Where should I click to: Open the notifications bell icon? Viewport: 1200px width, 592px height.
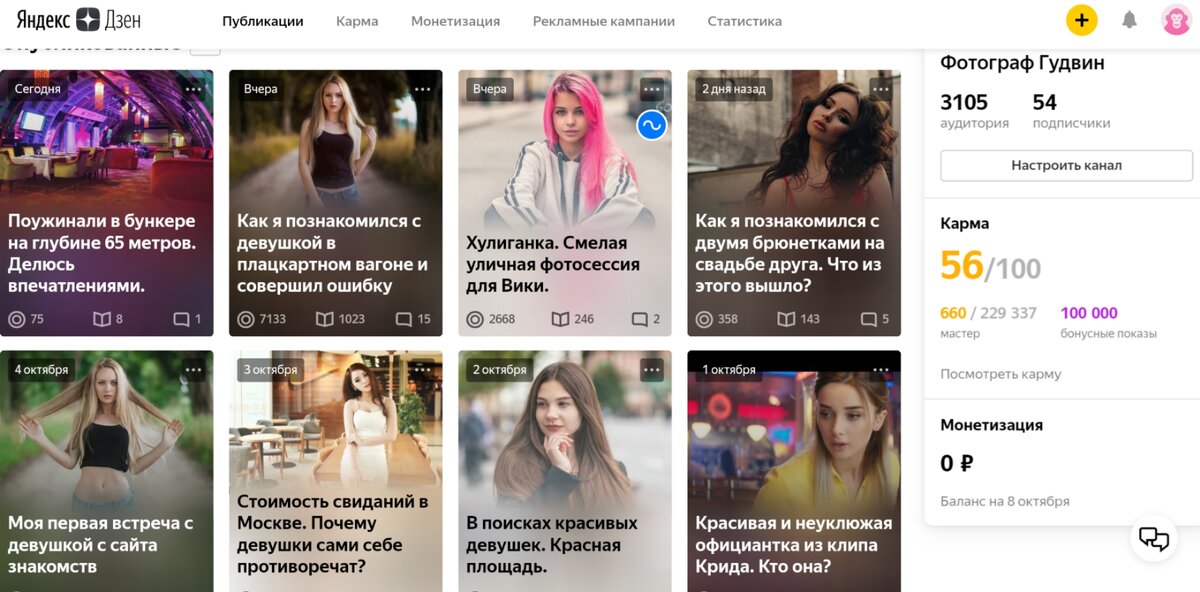[1130, 20]
